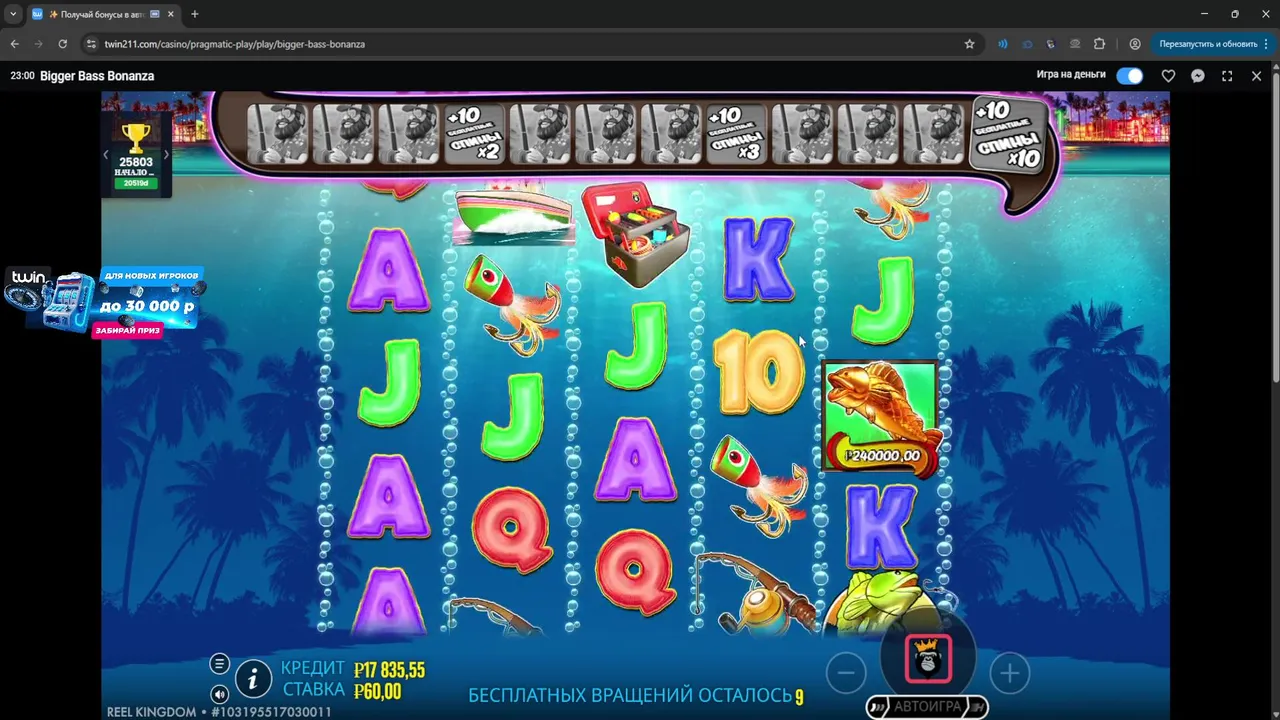Add game to favorites with heart icon
The height and width of the screenshot is (720, 1280).
point(1168,76)
